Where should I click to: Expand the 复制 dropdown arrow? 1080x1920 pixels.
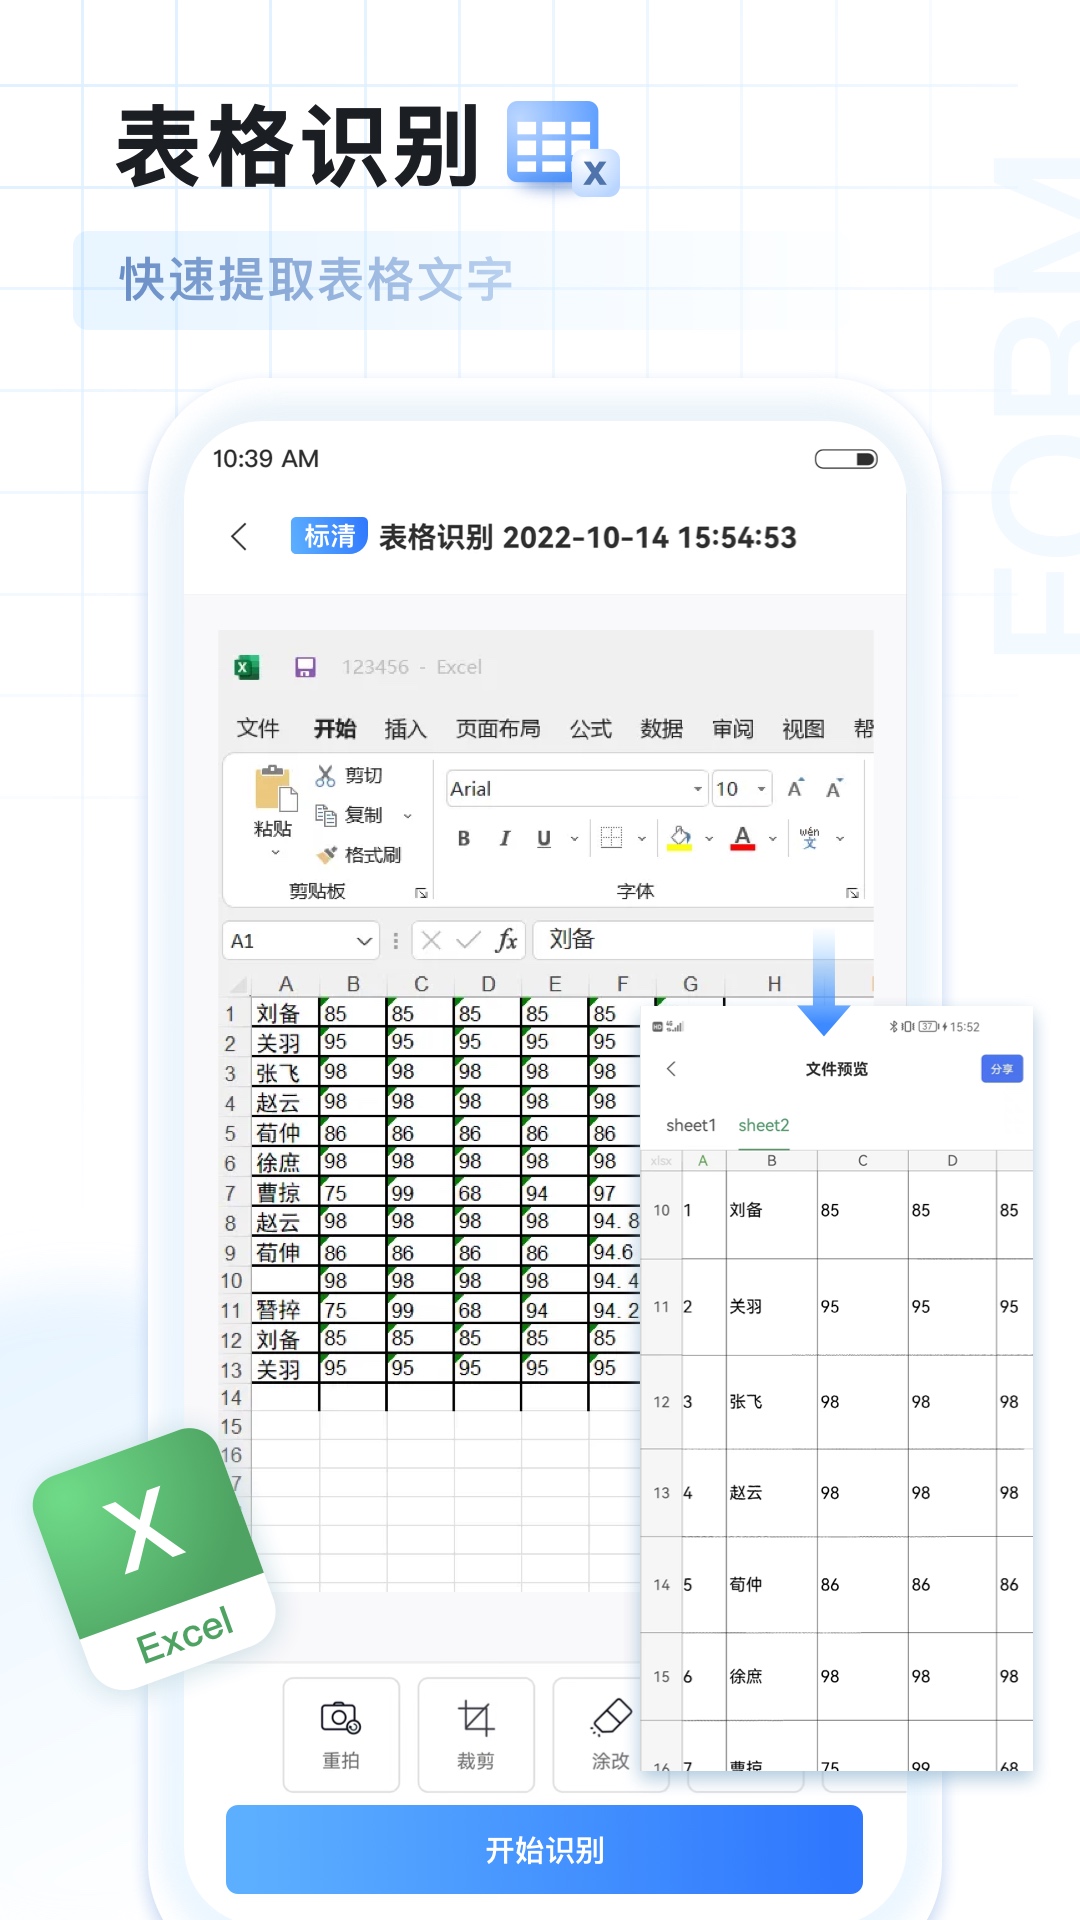tap(407, 816)
